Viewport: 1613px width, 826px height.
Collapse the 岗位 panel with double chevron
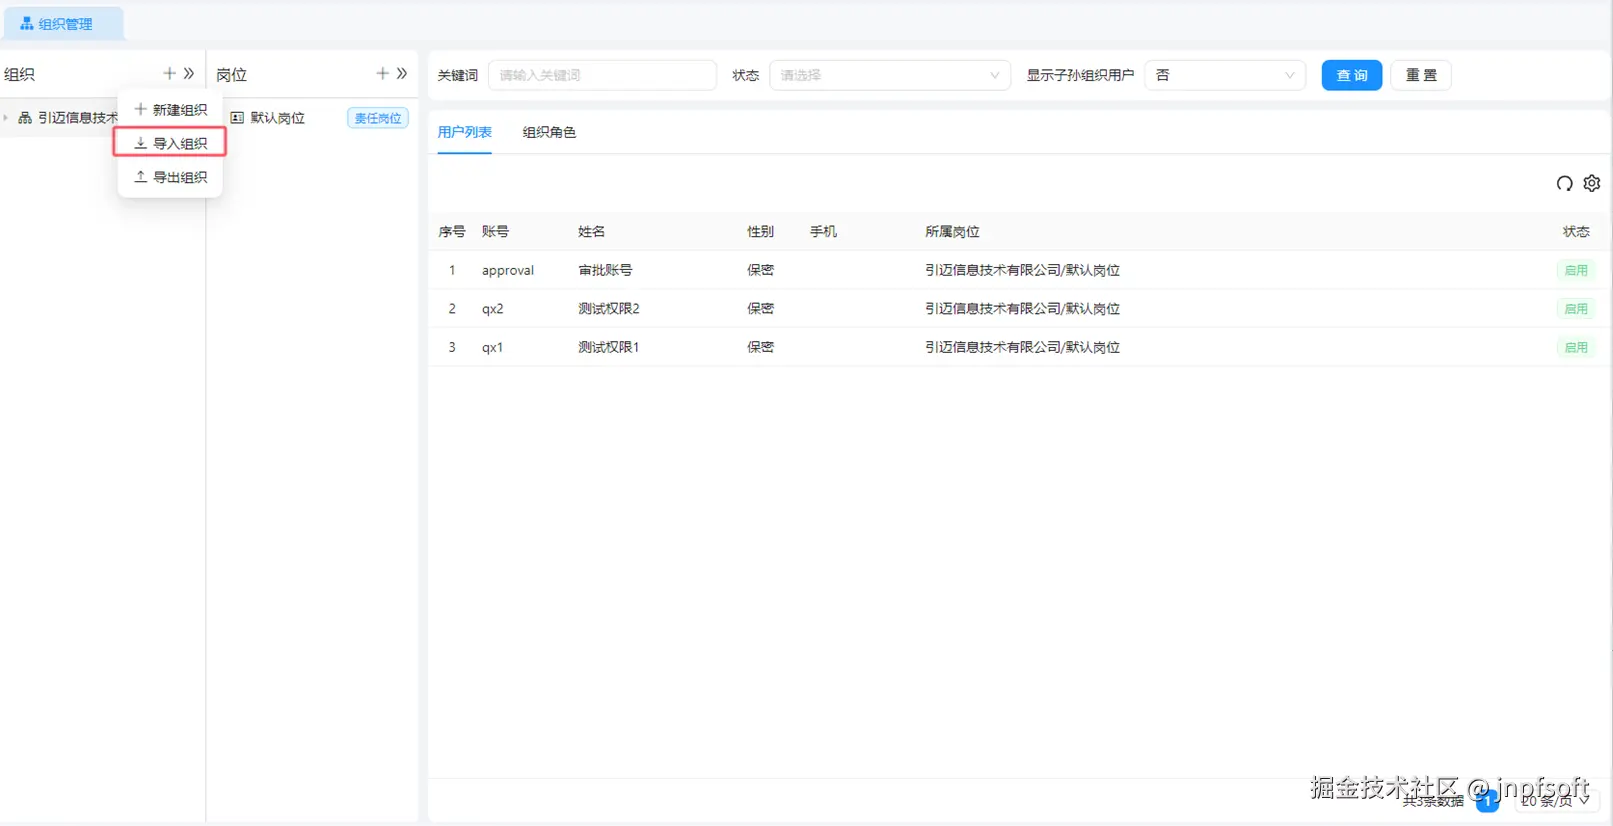[x=402, y=74]
